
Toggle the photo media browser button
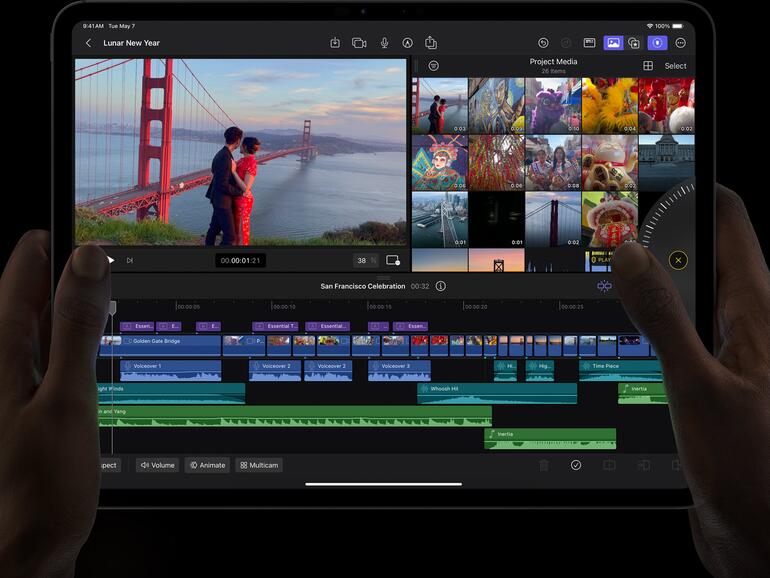tap(613, 43)
